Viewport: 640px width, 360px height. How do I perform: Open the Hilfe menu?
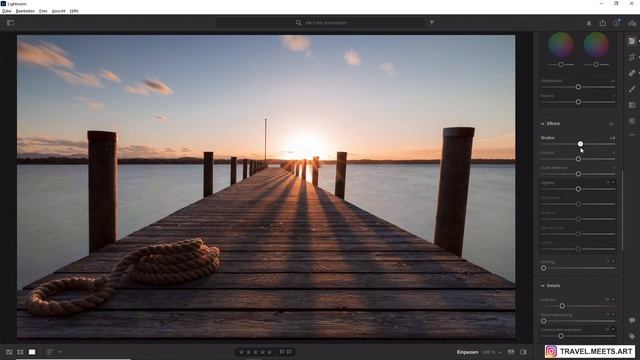tap(74, 11)
